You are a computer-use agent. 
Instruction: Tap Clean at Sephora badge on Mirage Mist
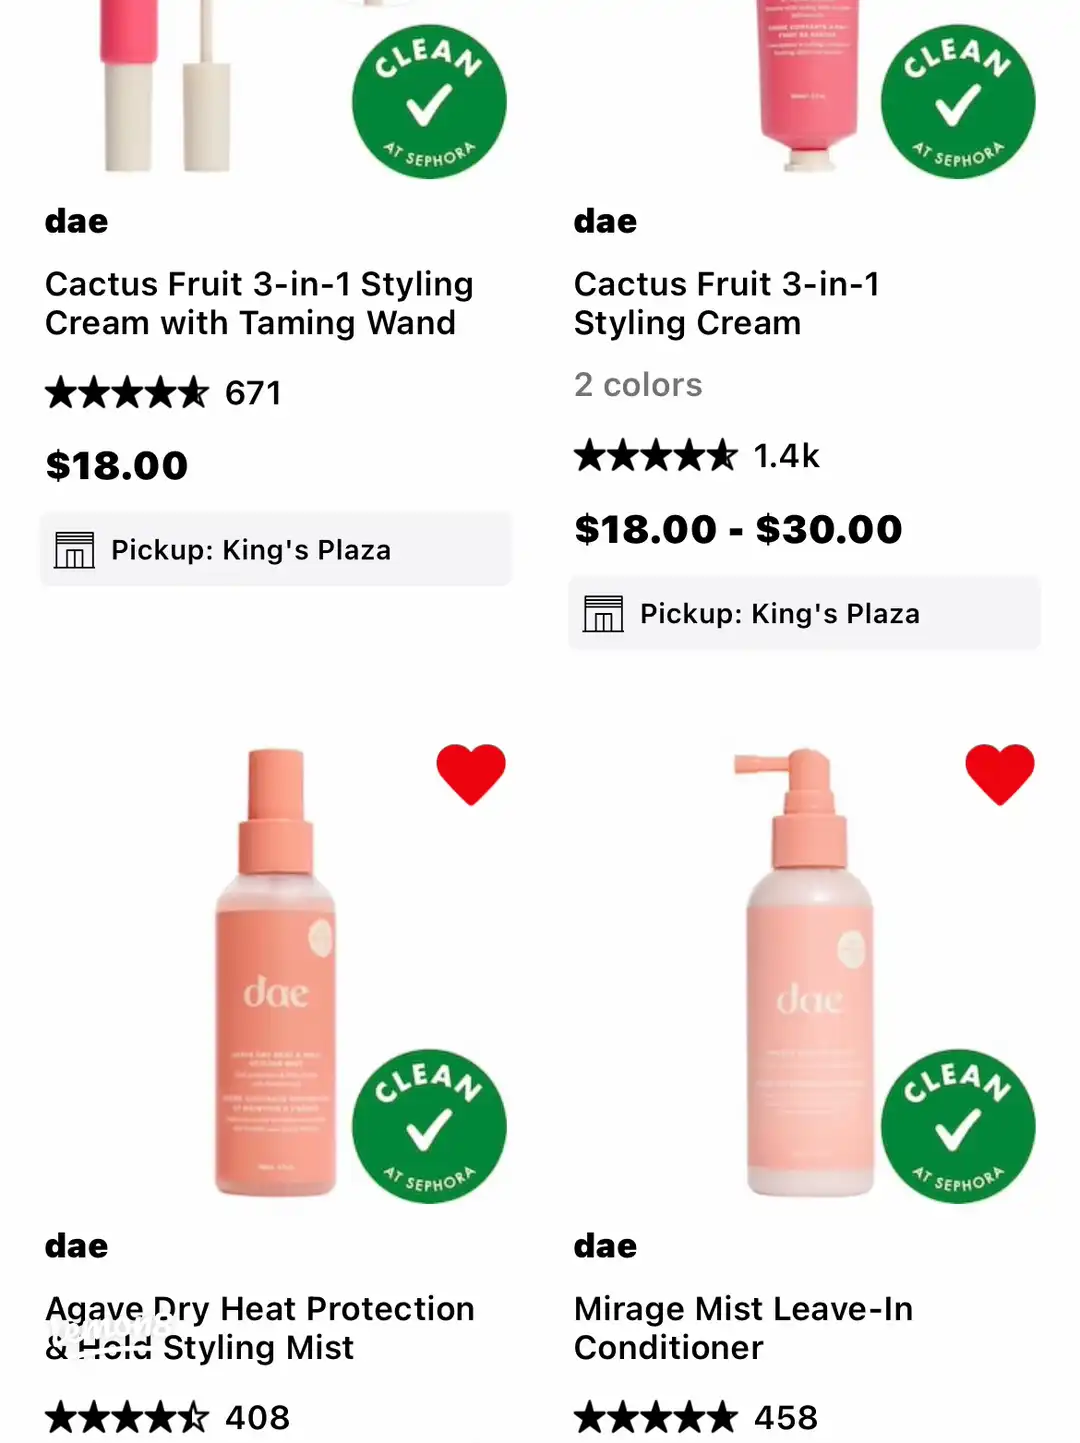[x=958, y=1126]
